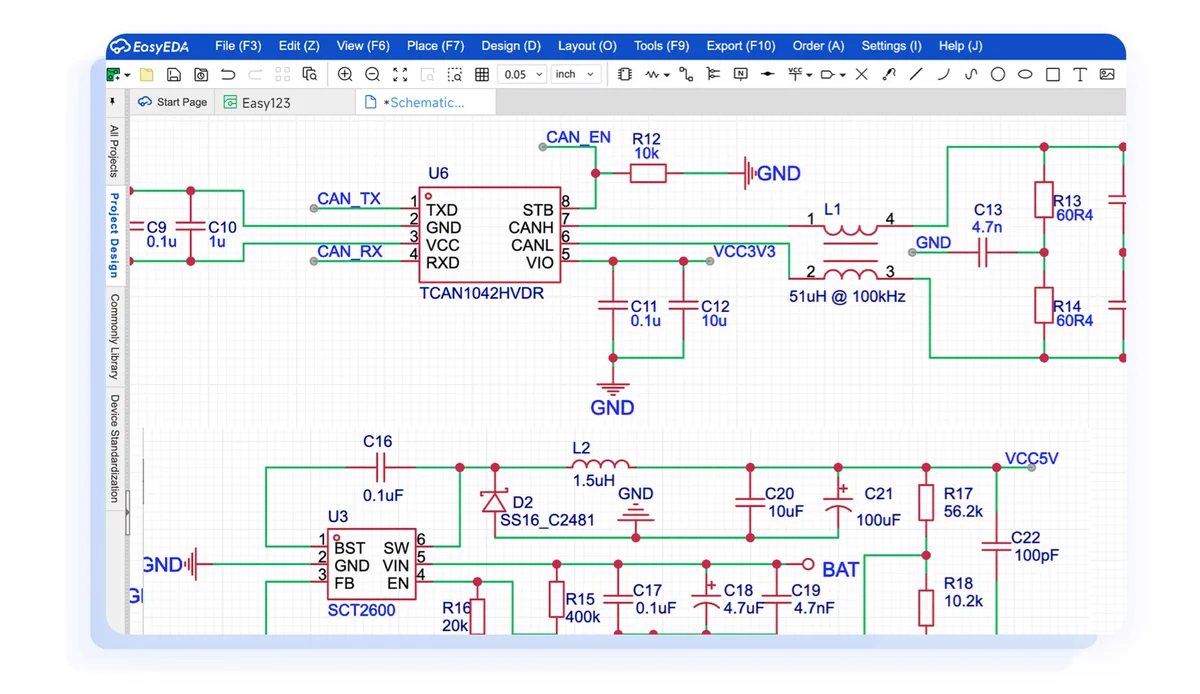Screen dimensions: 1200x694
Task: Select the pin drawing tool
Action: pyautogui.click(x=889, y=74)
